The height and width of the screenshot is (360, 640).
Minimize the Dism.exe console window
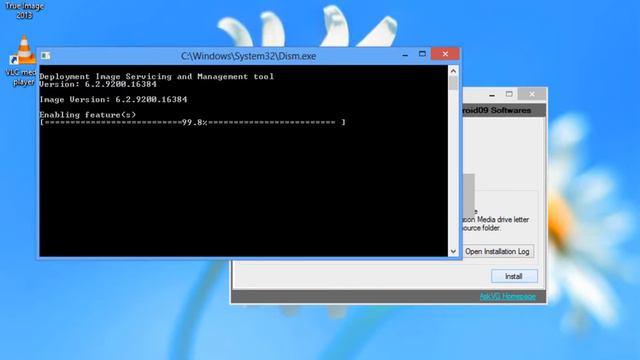pos(405,54)
